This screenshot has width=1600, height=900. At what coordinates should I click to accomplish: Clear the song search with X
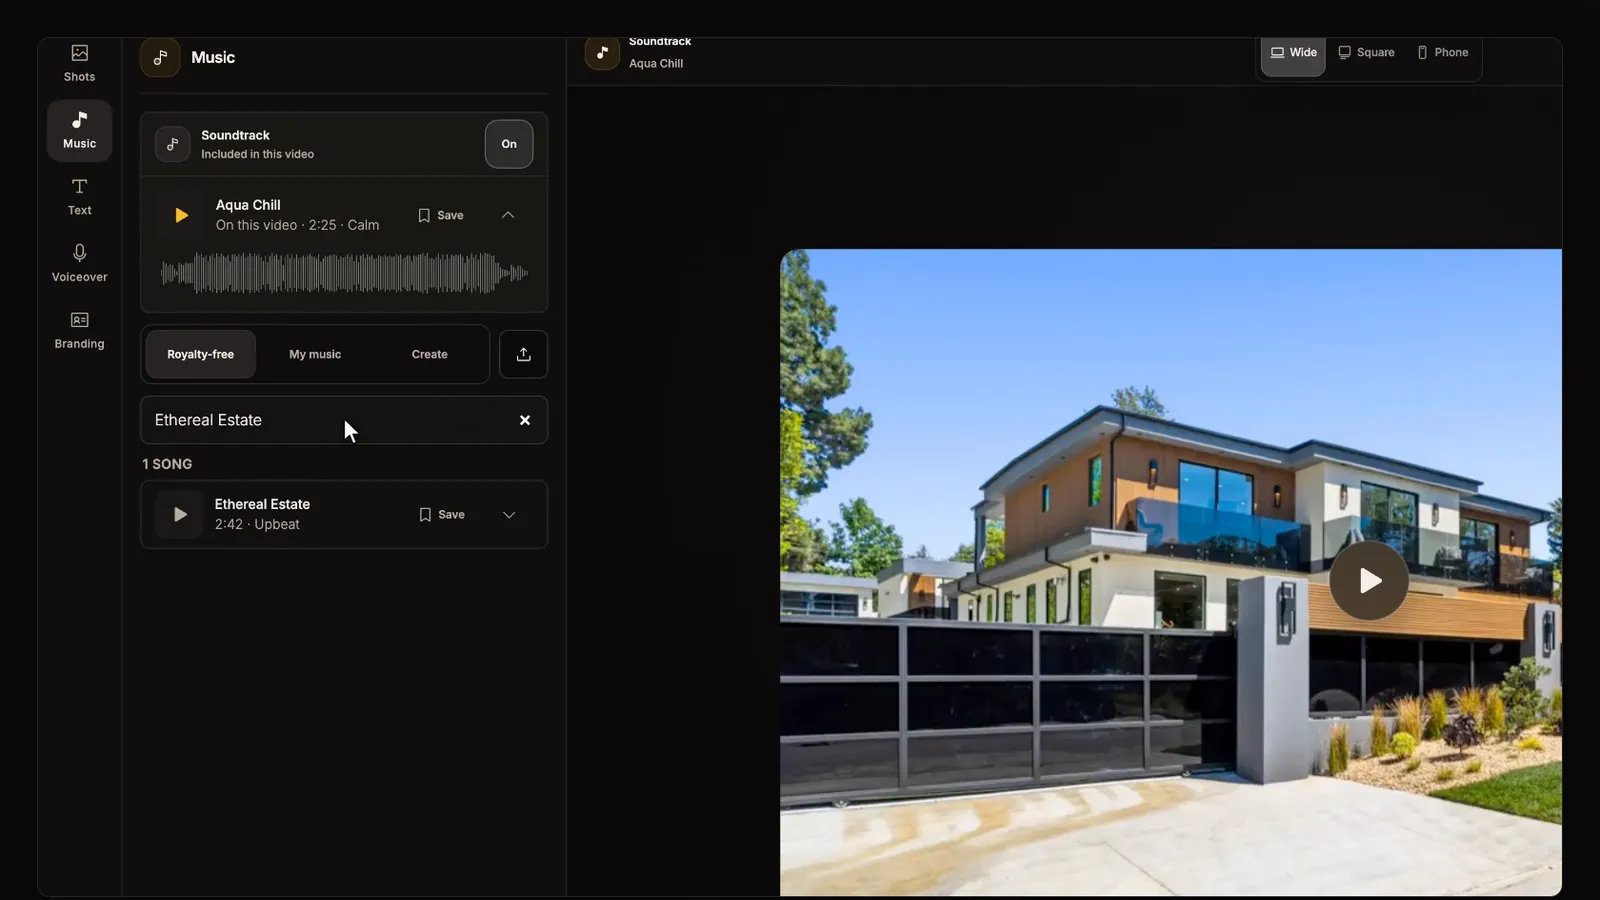coord(525,420)
